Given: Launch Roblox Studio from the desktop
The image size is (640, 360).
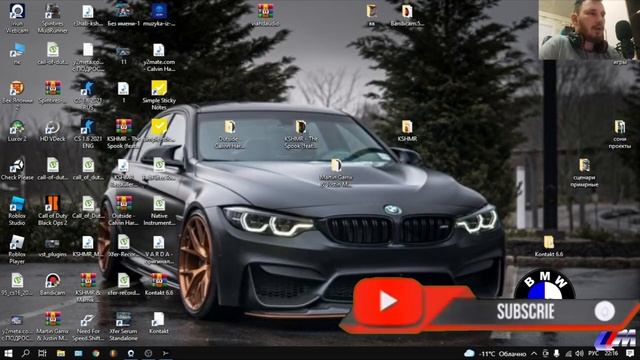Looking at the screenshot, I should tap(17, 211).
